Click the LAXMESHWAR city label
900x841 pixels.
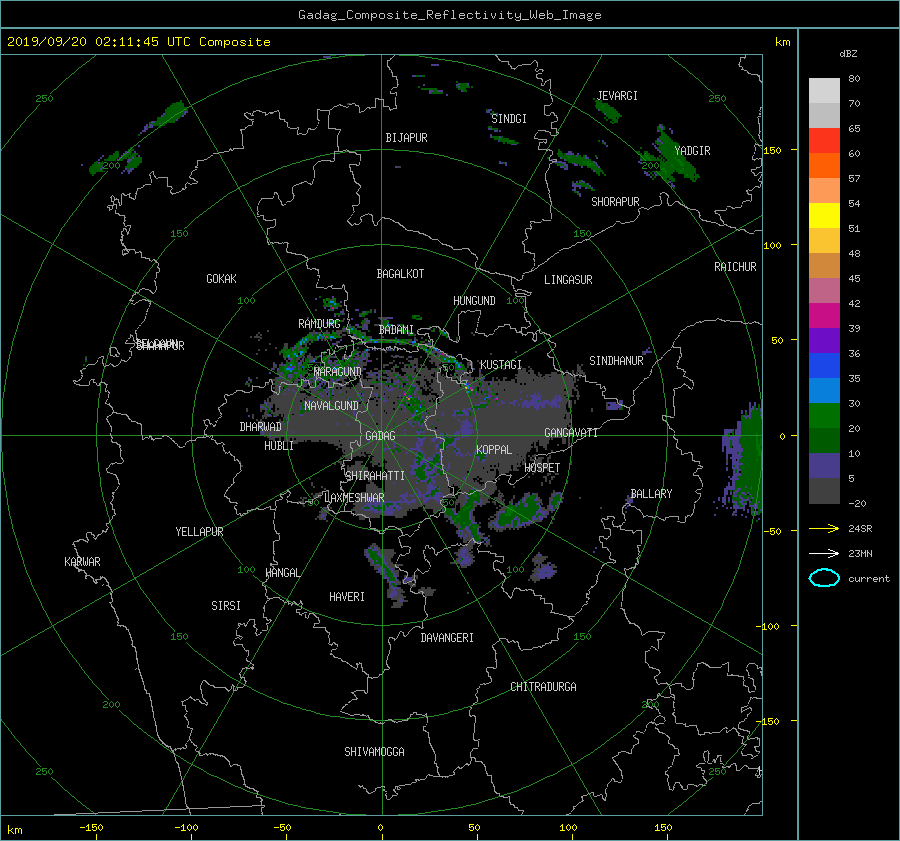pyautogui.click(x=354, y=498)
